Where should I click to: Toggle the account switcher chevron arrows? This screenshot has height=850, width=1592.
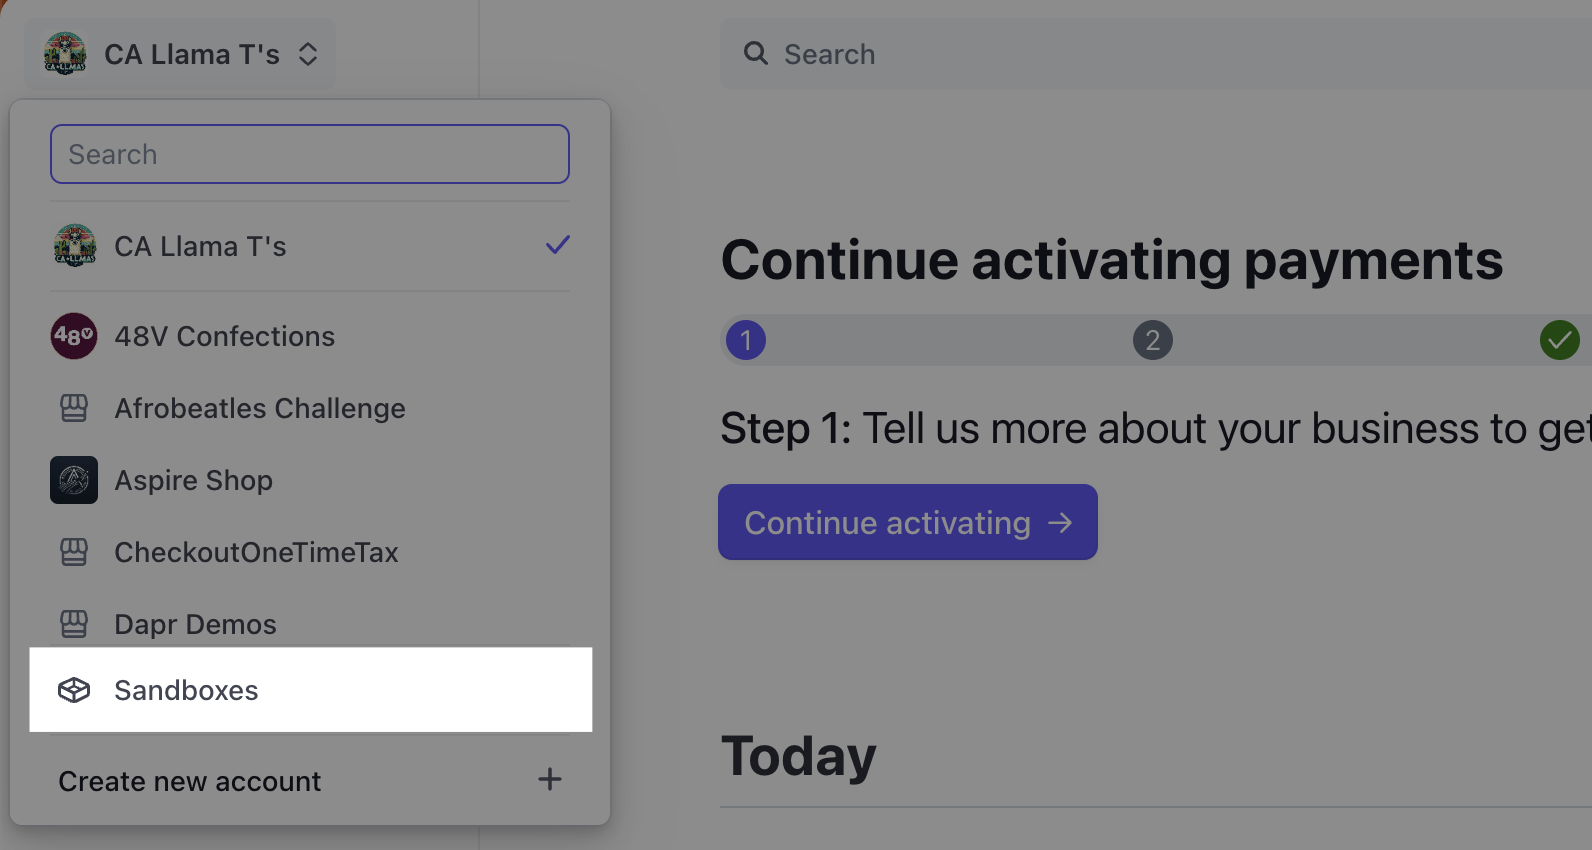click(x=308, y=54)
